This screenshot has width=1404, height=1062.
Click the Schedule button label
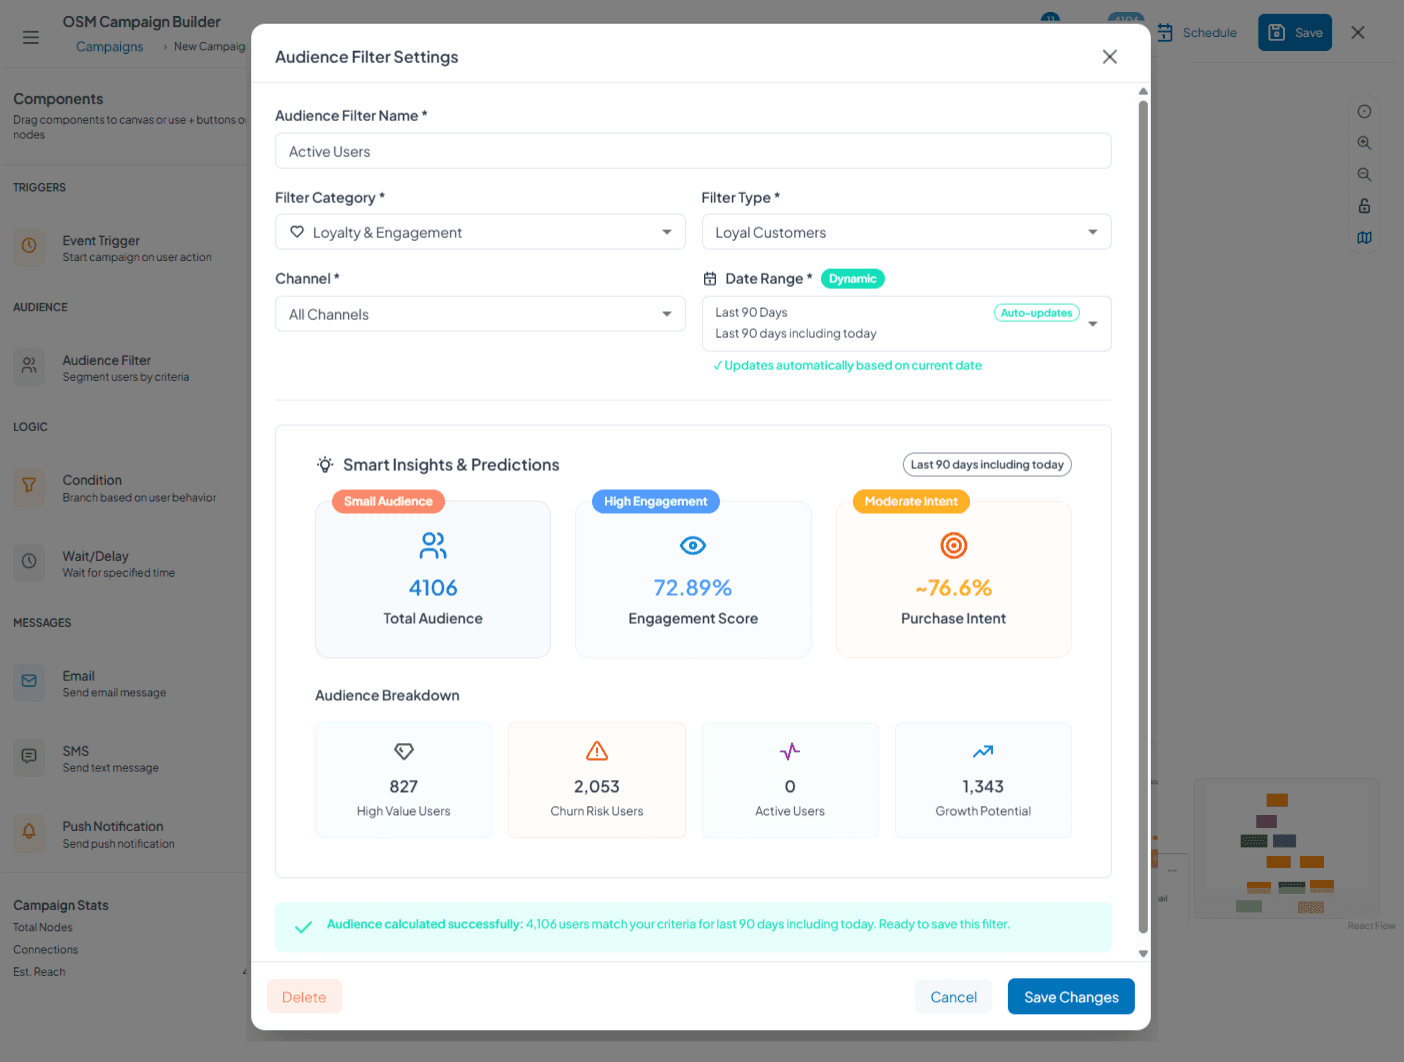pos(1210,33)
